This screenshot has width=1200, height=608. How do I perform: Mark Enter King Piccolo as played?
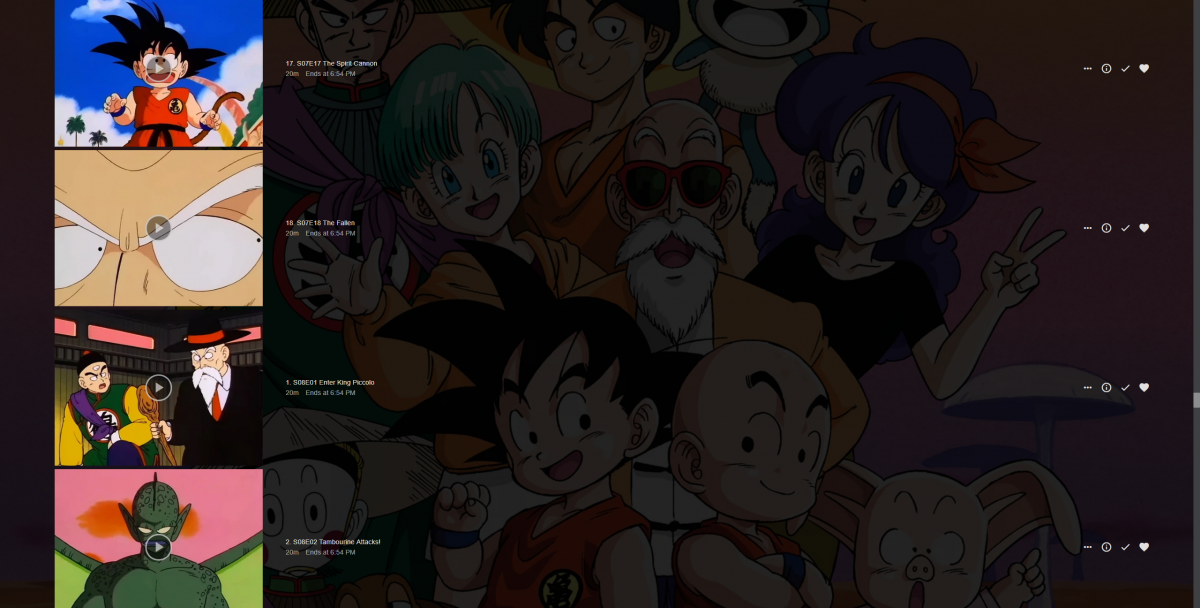pyautogui.click(x=1125, y=388)
